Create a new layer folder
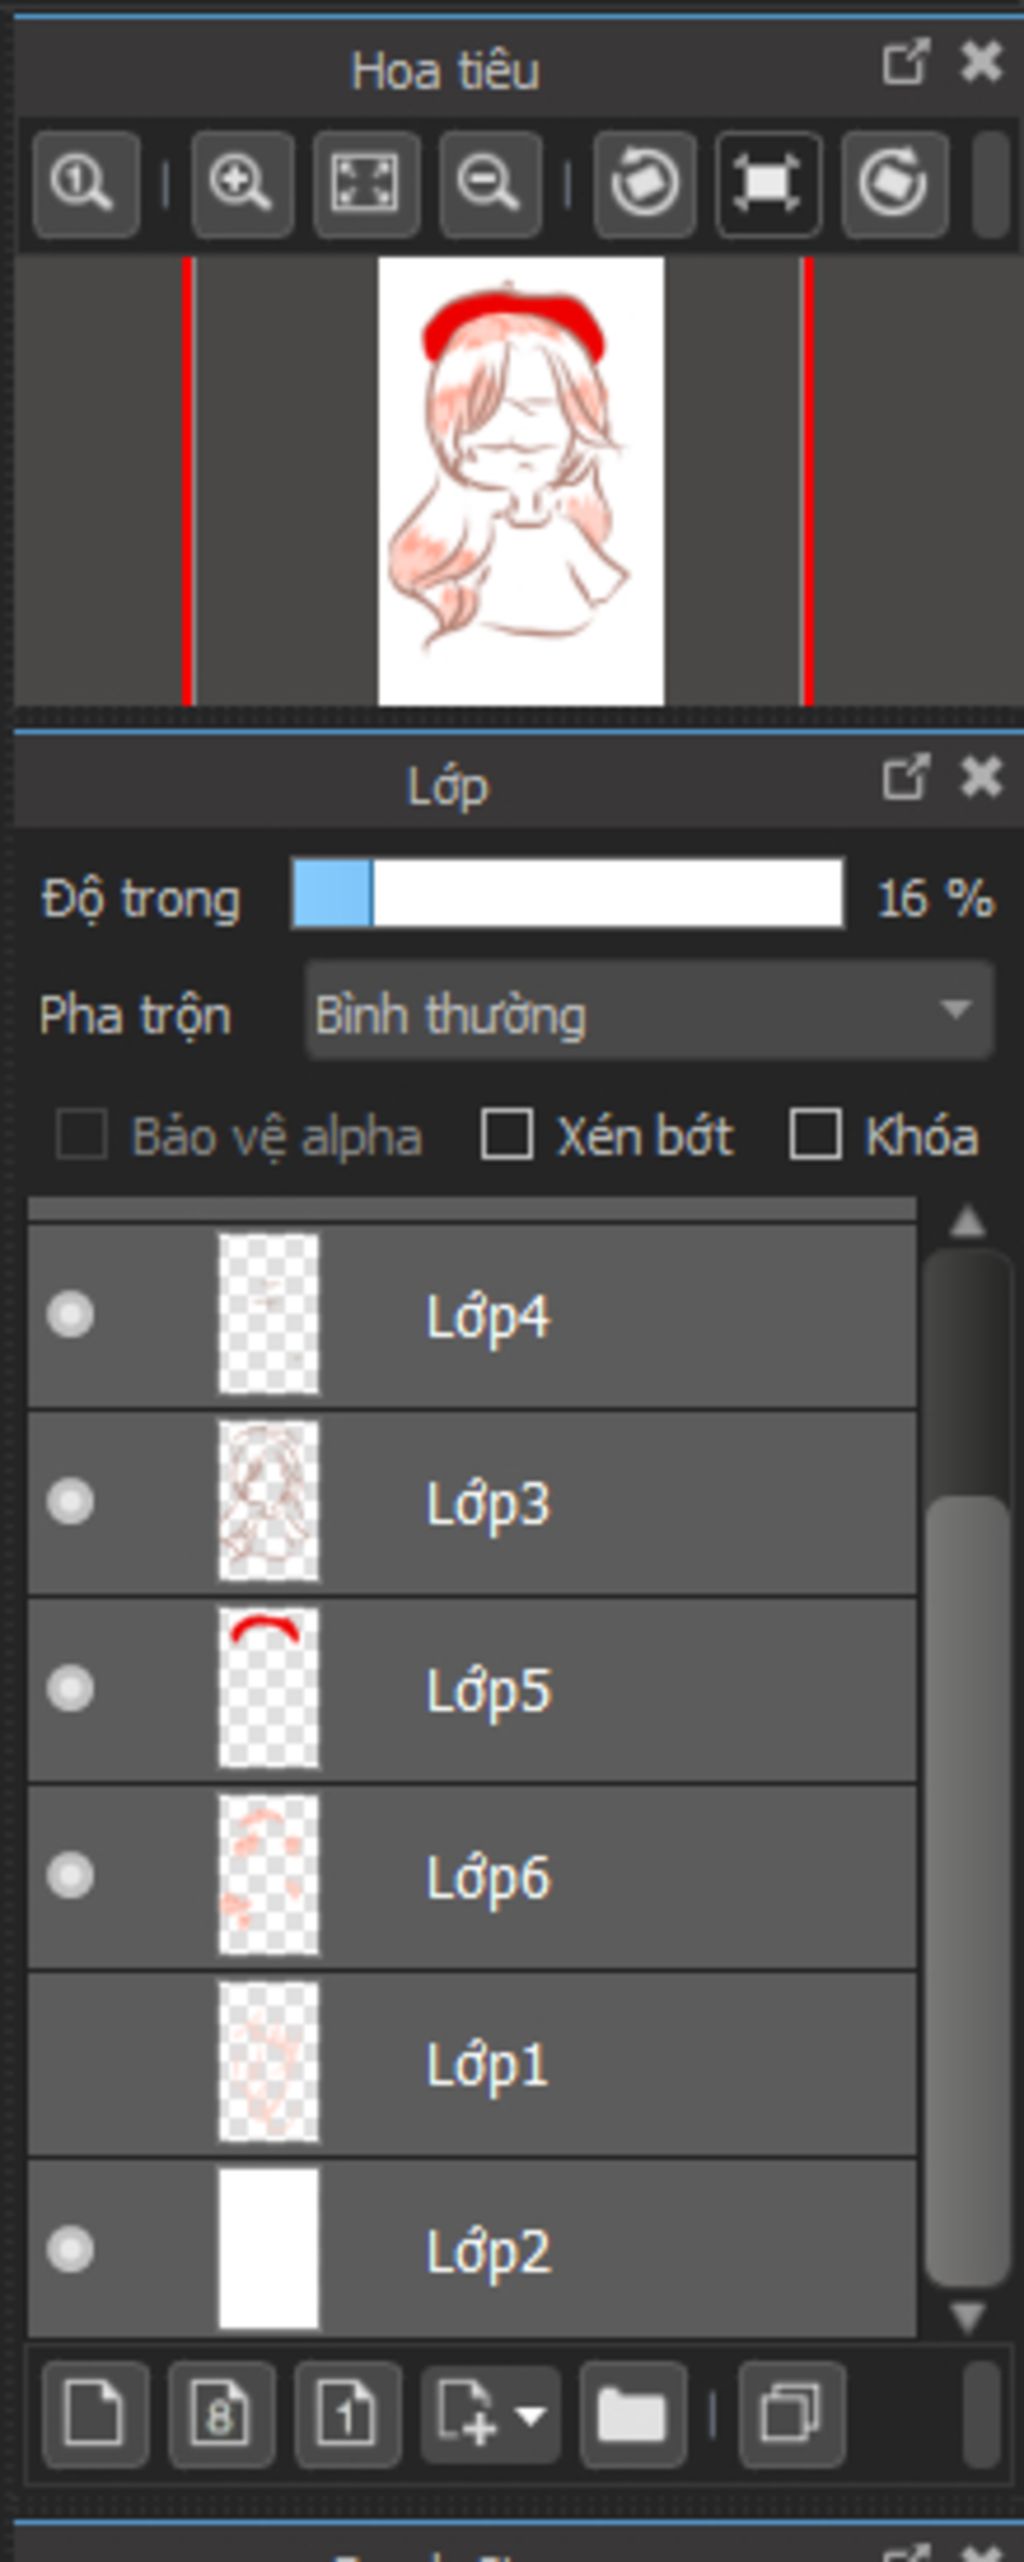 point(632,2415)
